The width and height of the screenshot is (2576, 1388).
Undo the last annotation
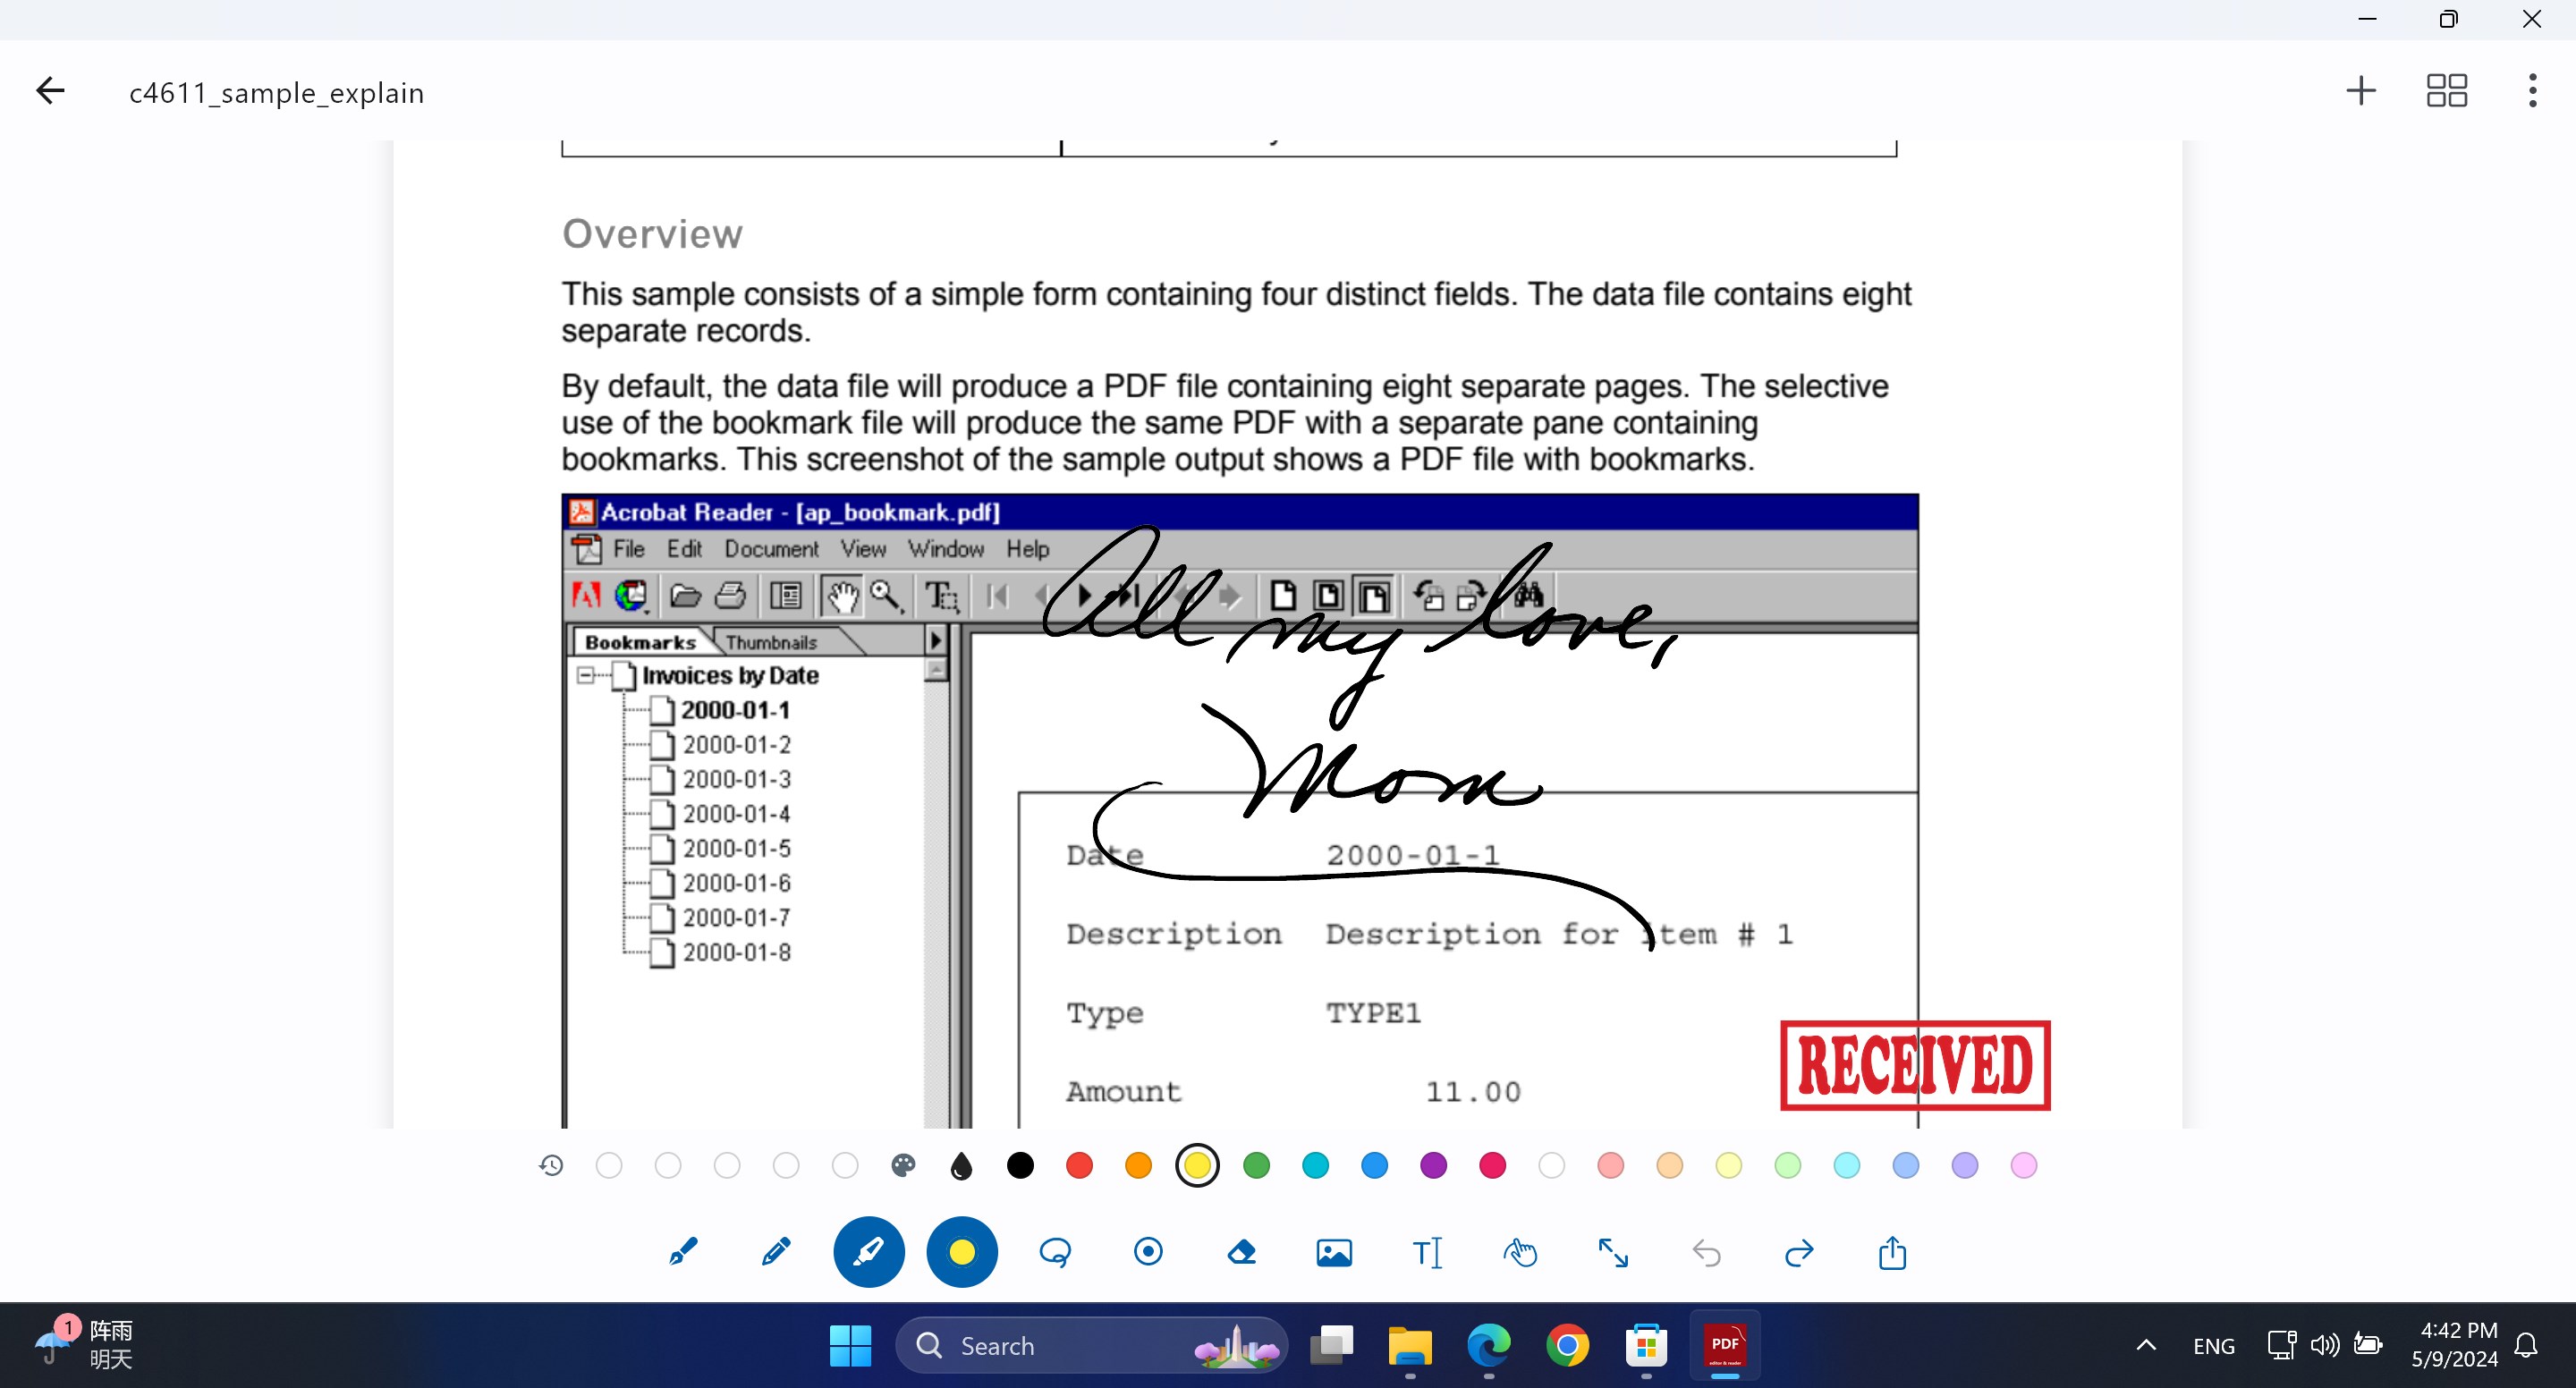(1706, 1252)
